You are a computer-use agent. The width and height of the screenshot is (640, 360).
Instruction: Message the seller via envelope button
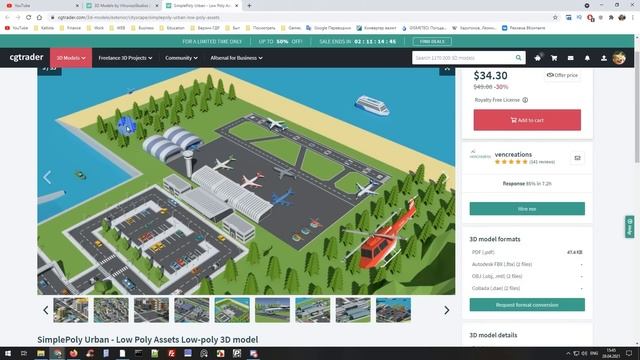[x=578, y=158]
